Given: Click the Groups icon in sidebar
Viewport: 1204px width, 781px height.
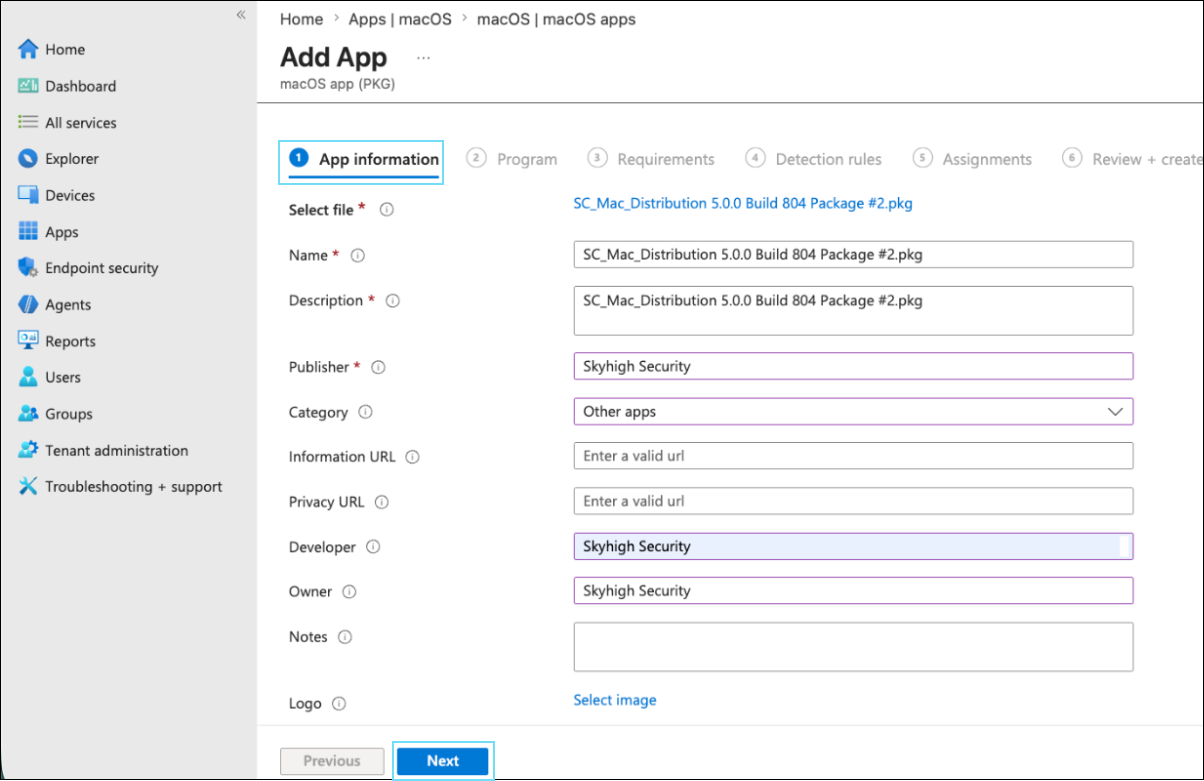Looking at the screenshot, I should pyautogui.click(x=28, y=413).
